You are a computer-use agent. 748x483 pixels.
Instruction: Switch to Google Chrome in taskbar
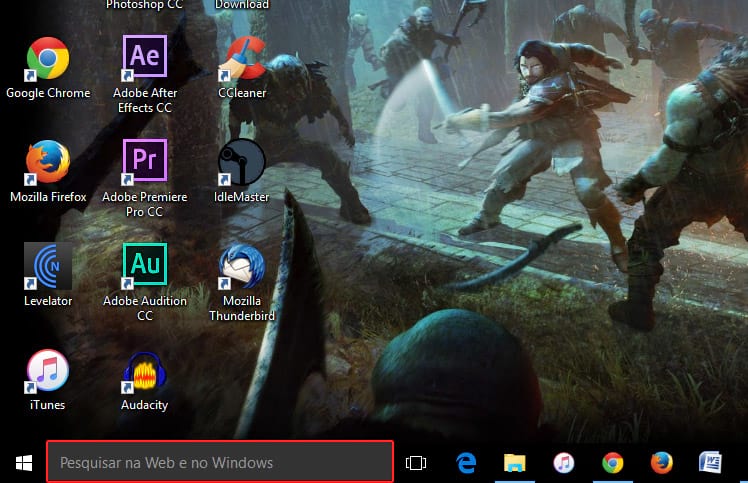[613, 463]
